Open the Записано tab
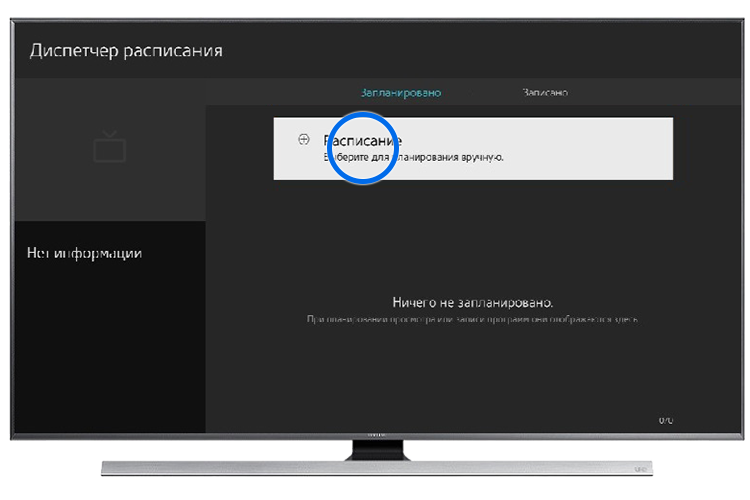750x500 pixels. (545, 93)
